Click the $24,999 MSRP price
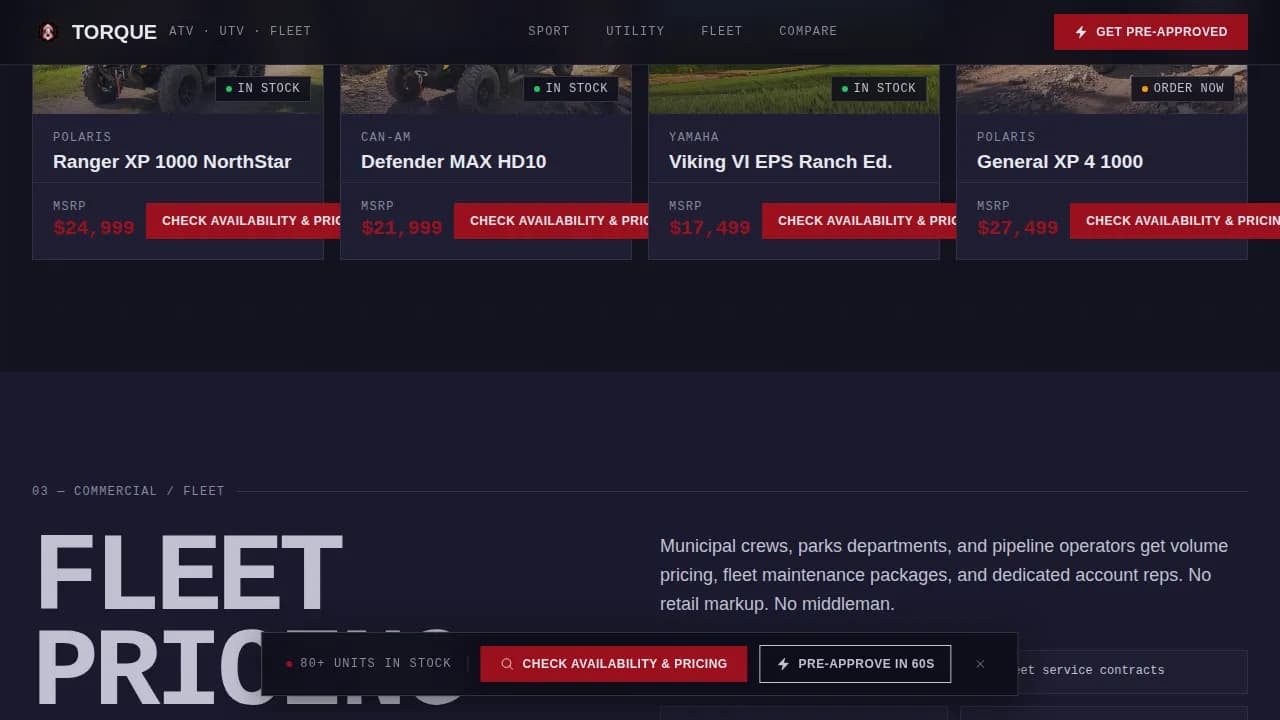1280x720 pixels. coord(94,228)
